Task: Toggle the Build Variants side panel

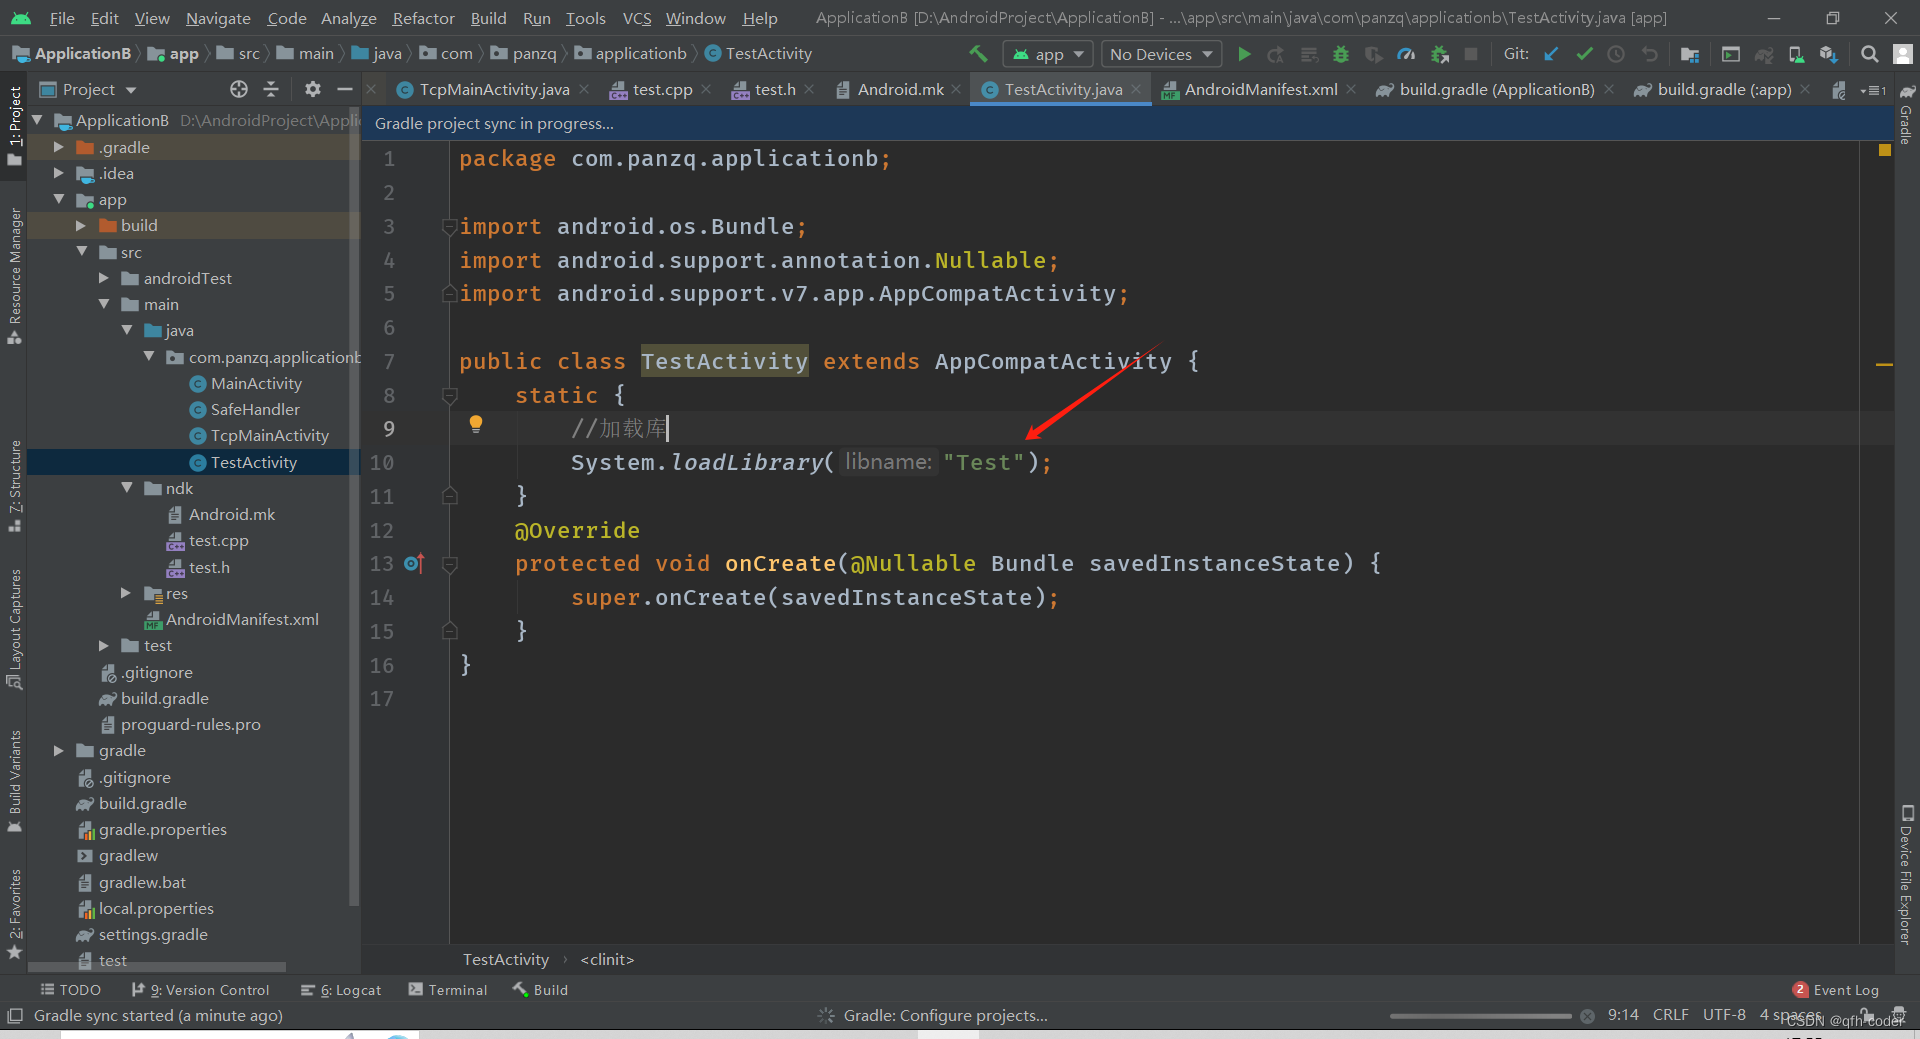Action: click(14, 781)
